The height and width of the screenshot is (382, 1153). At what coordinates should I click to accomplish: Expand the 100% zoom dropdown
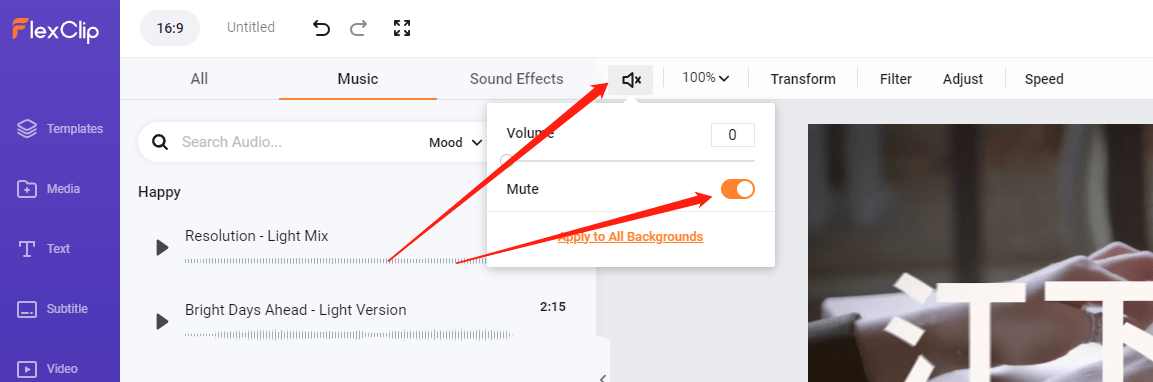705,78
